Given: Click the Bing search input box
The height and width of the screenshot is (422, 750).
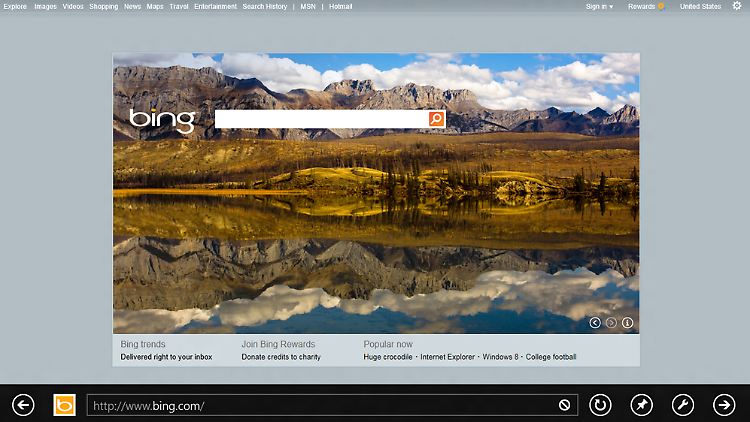Looking at the screenshot, I should pyautogui.click(x=321, y=119).
